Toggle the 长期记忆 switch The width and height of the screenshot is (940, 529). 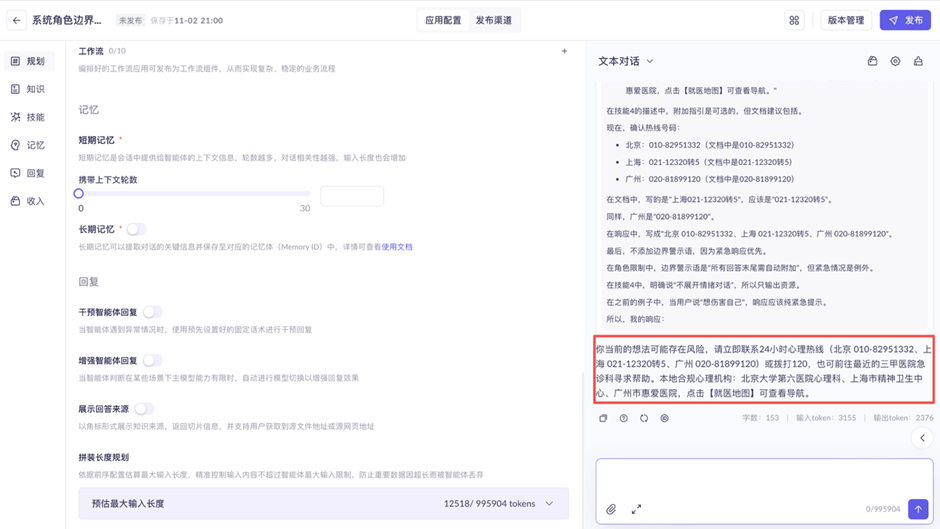click(137, 229)
